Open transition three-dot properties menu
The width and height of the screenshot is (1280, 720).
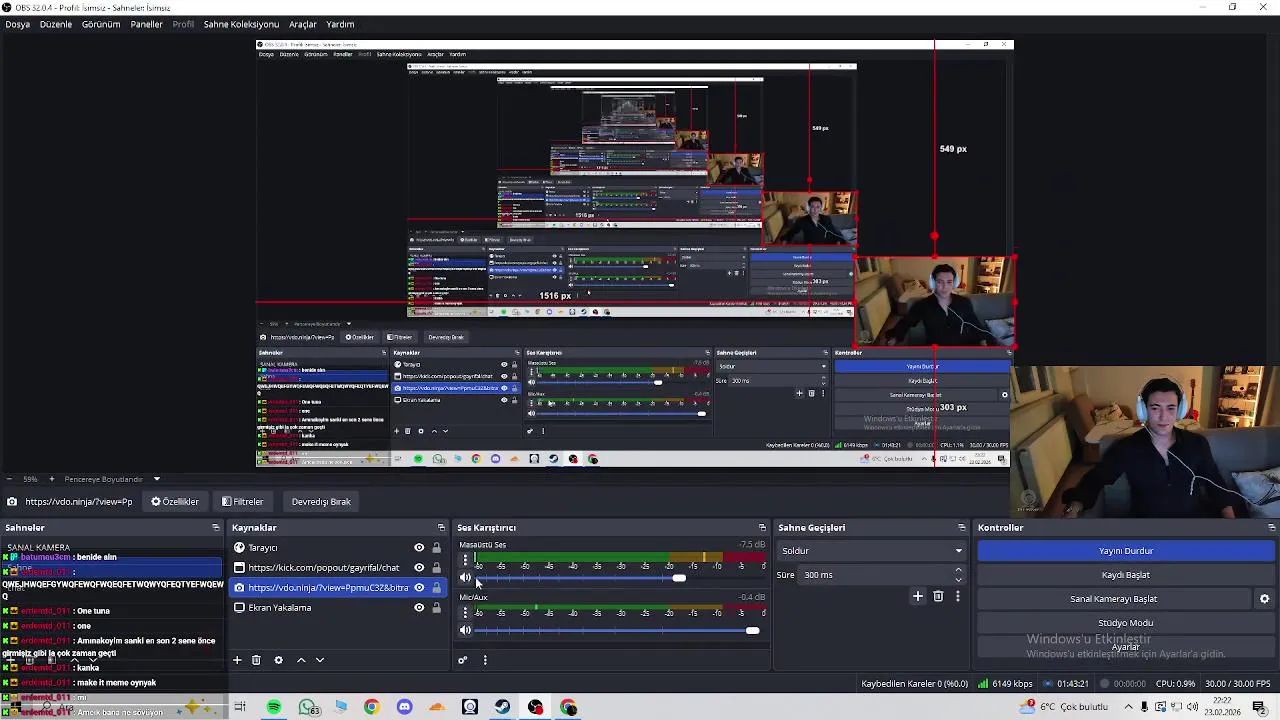(957, 596)
